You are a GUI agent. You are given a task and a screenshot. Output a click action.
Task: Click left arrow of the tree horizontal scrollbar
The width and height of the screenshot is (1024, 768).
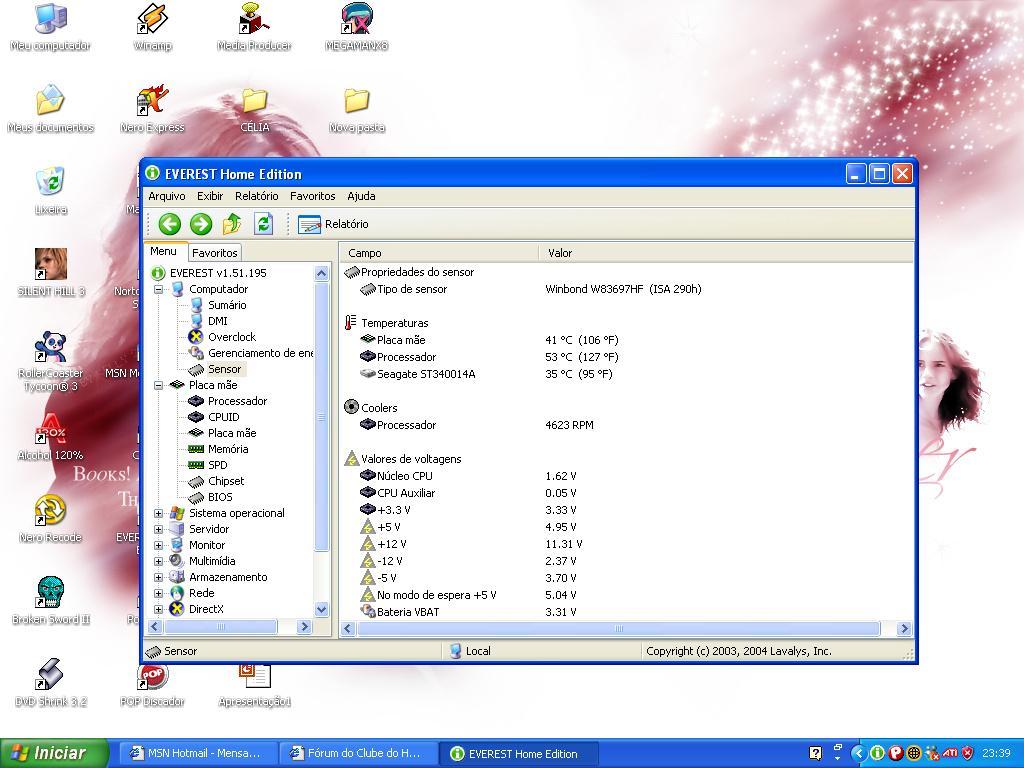click(155, 626)
